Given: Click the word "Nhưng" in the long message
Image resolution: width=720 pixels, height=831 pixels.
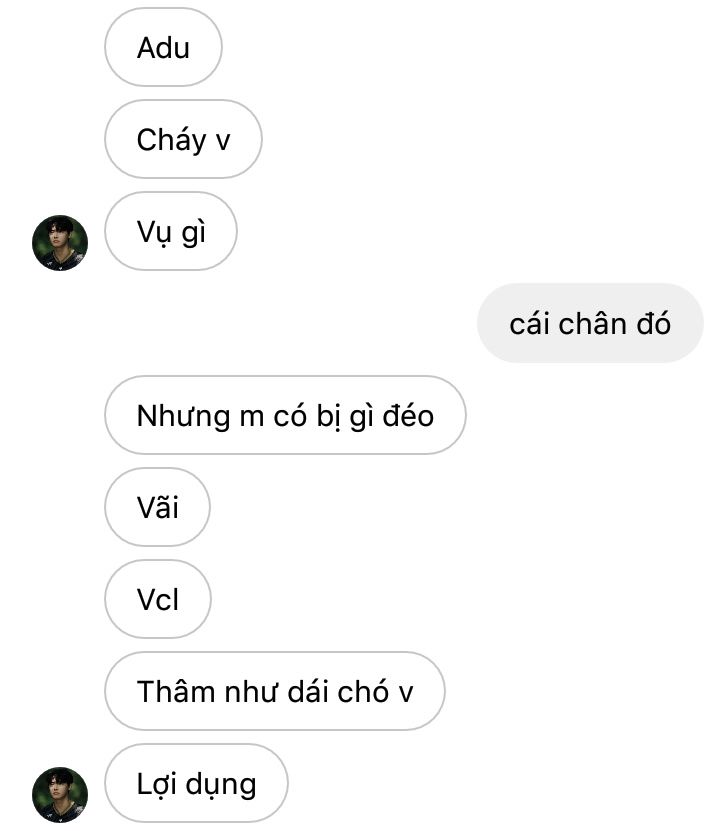Looking at the screenshot, I should pyautogui.click(x=183, y=417).
